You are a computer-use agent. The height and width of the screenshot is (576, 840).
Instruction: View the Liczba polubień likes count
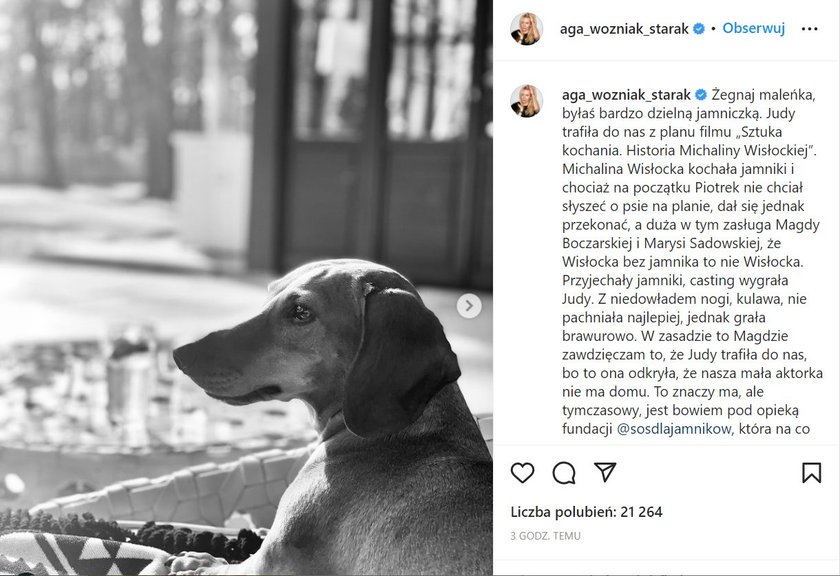(x=587, y=512)
